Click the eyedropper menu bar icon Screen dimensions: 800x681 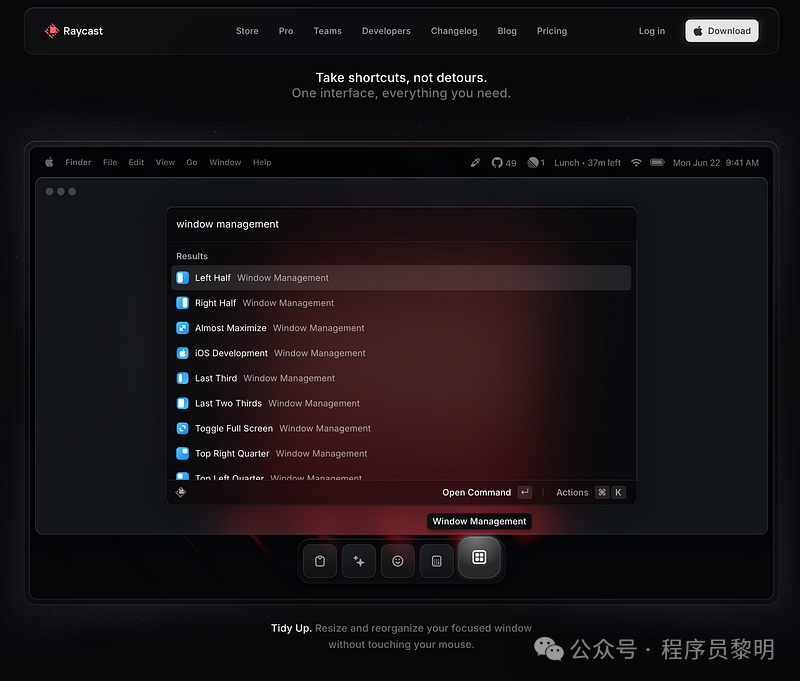tap(475, 163)
